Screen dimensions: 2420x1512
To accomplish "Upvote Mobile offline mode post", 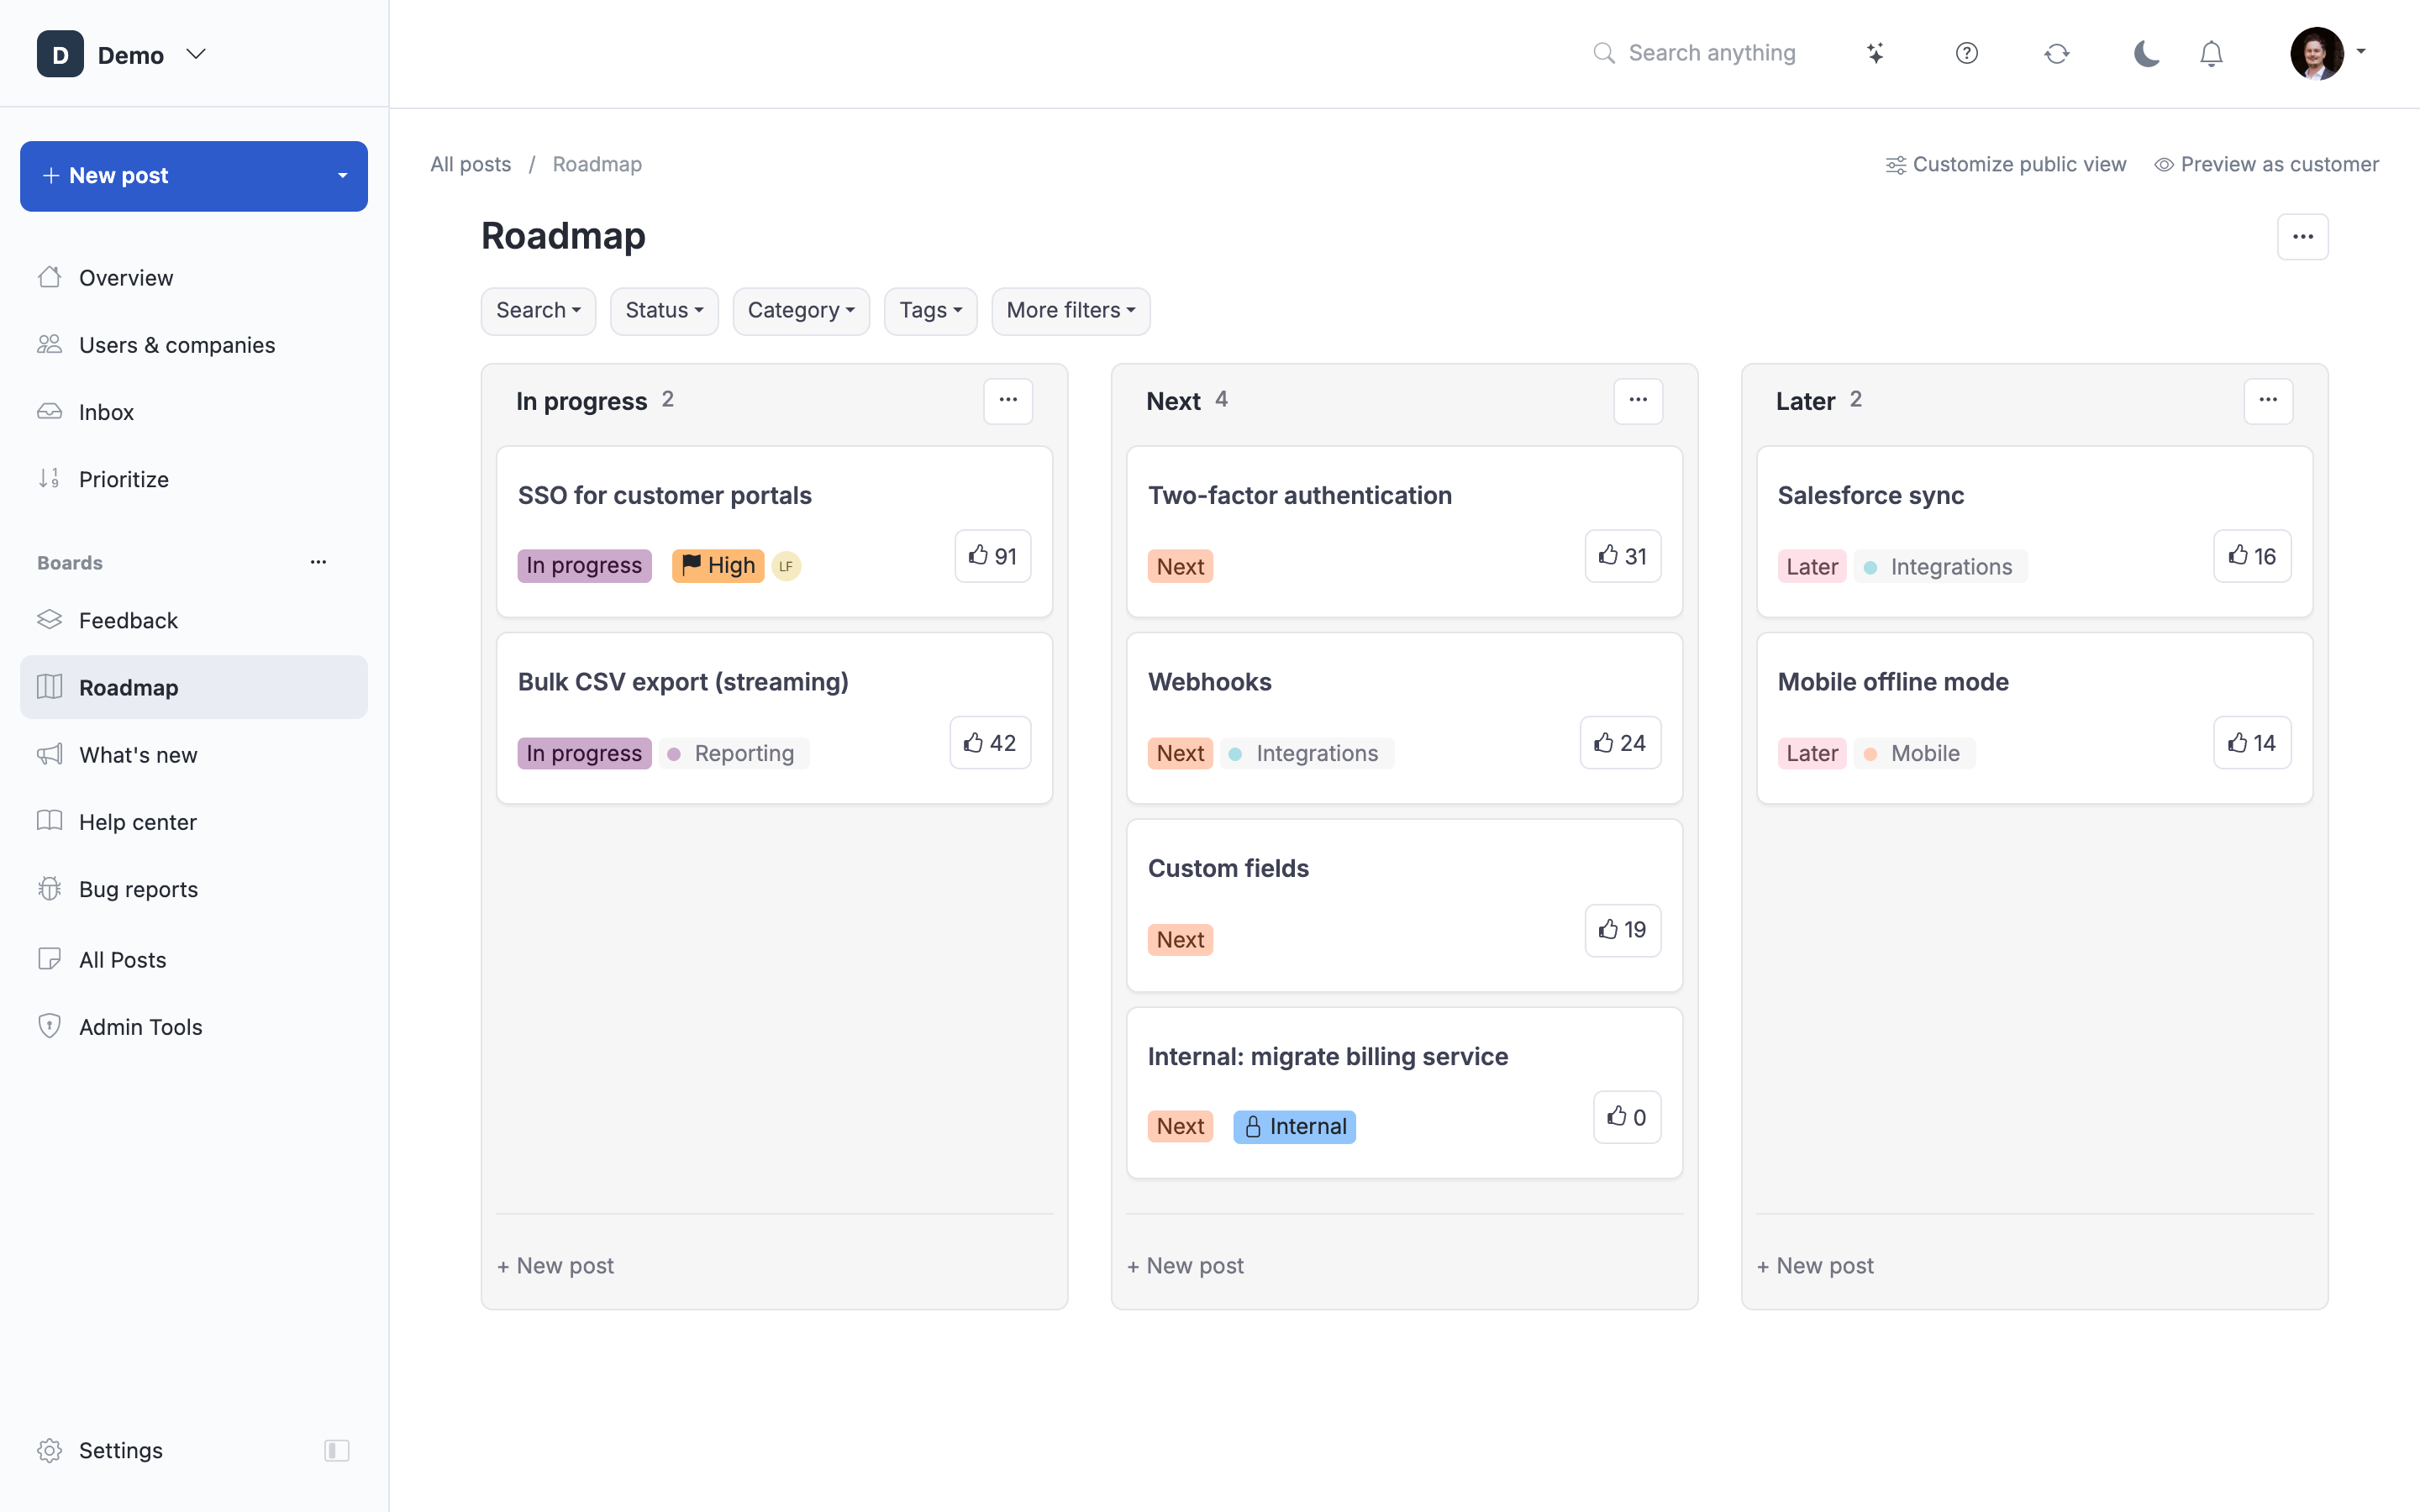I will pos(2252,743).
